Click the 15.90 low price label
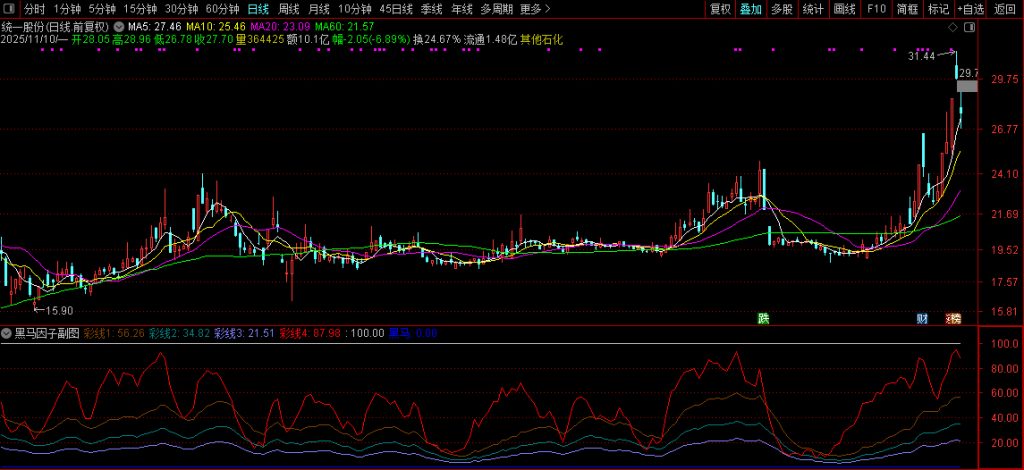Viewport: 1024px width, 470px height. click(59, 311)
